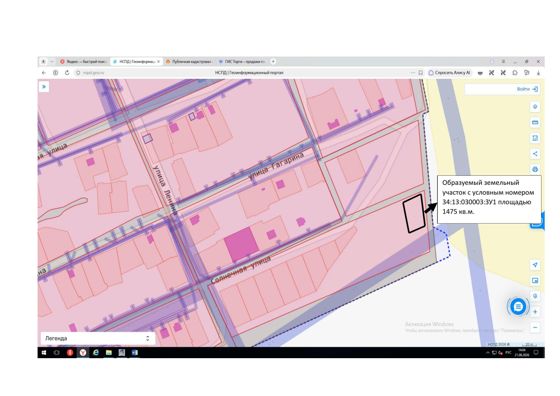
Task: Open the measure ruler map tool
Action: (x=535, y=122)
